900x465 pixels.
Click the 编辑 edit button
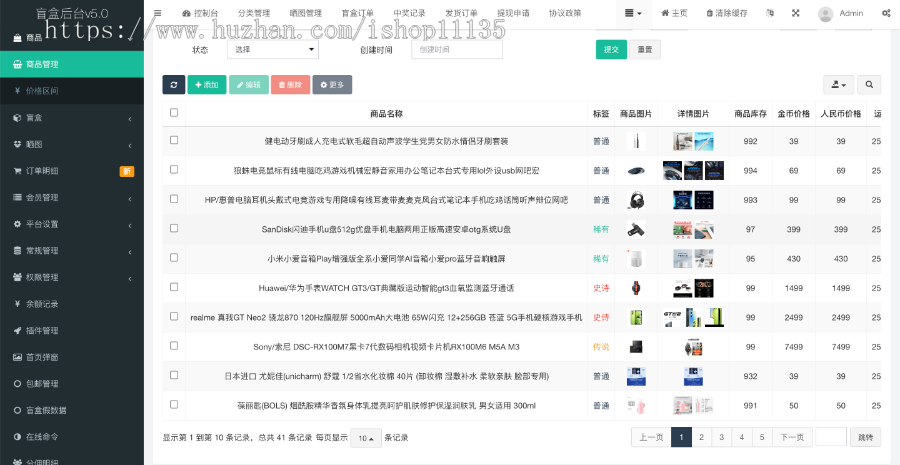[x=249, y=84]
